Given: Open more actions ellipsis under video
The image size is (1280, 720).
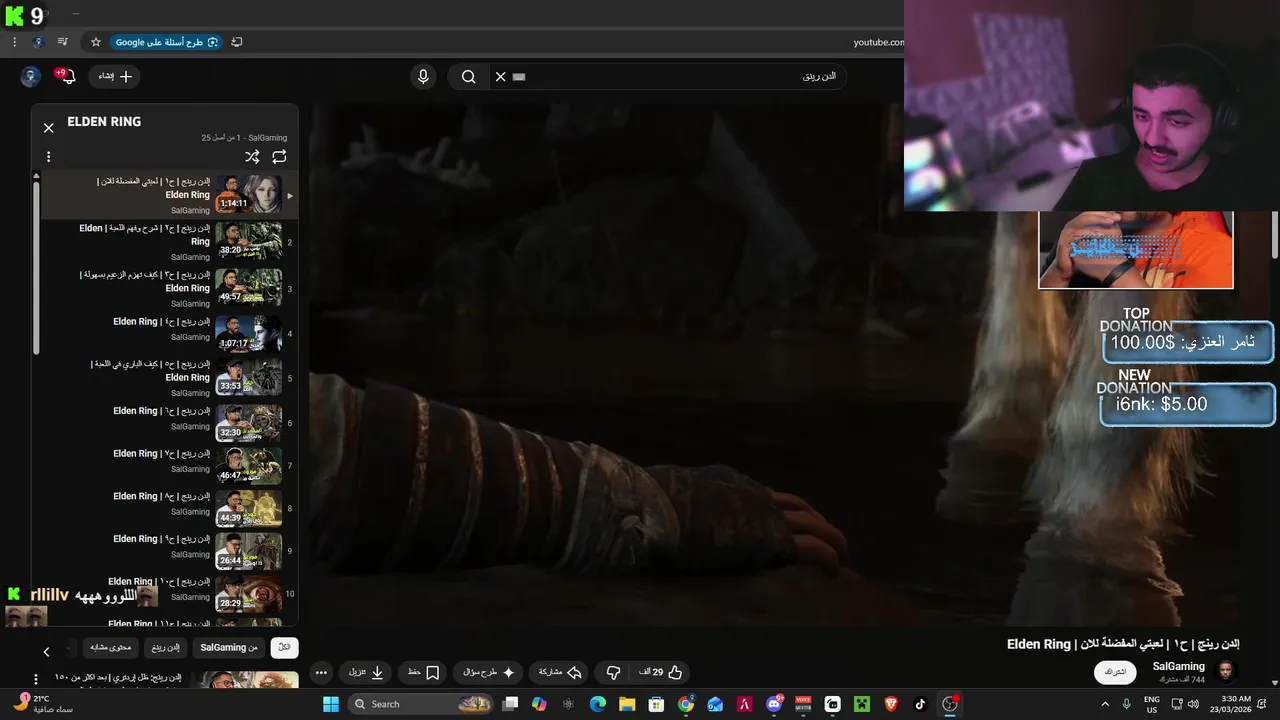Looking at the screenshot, I should tap(321, 673).
